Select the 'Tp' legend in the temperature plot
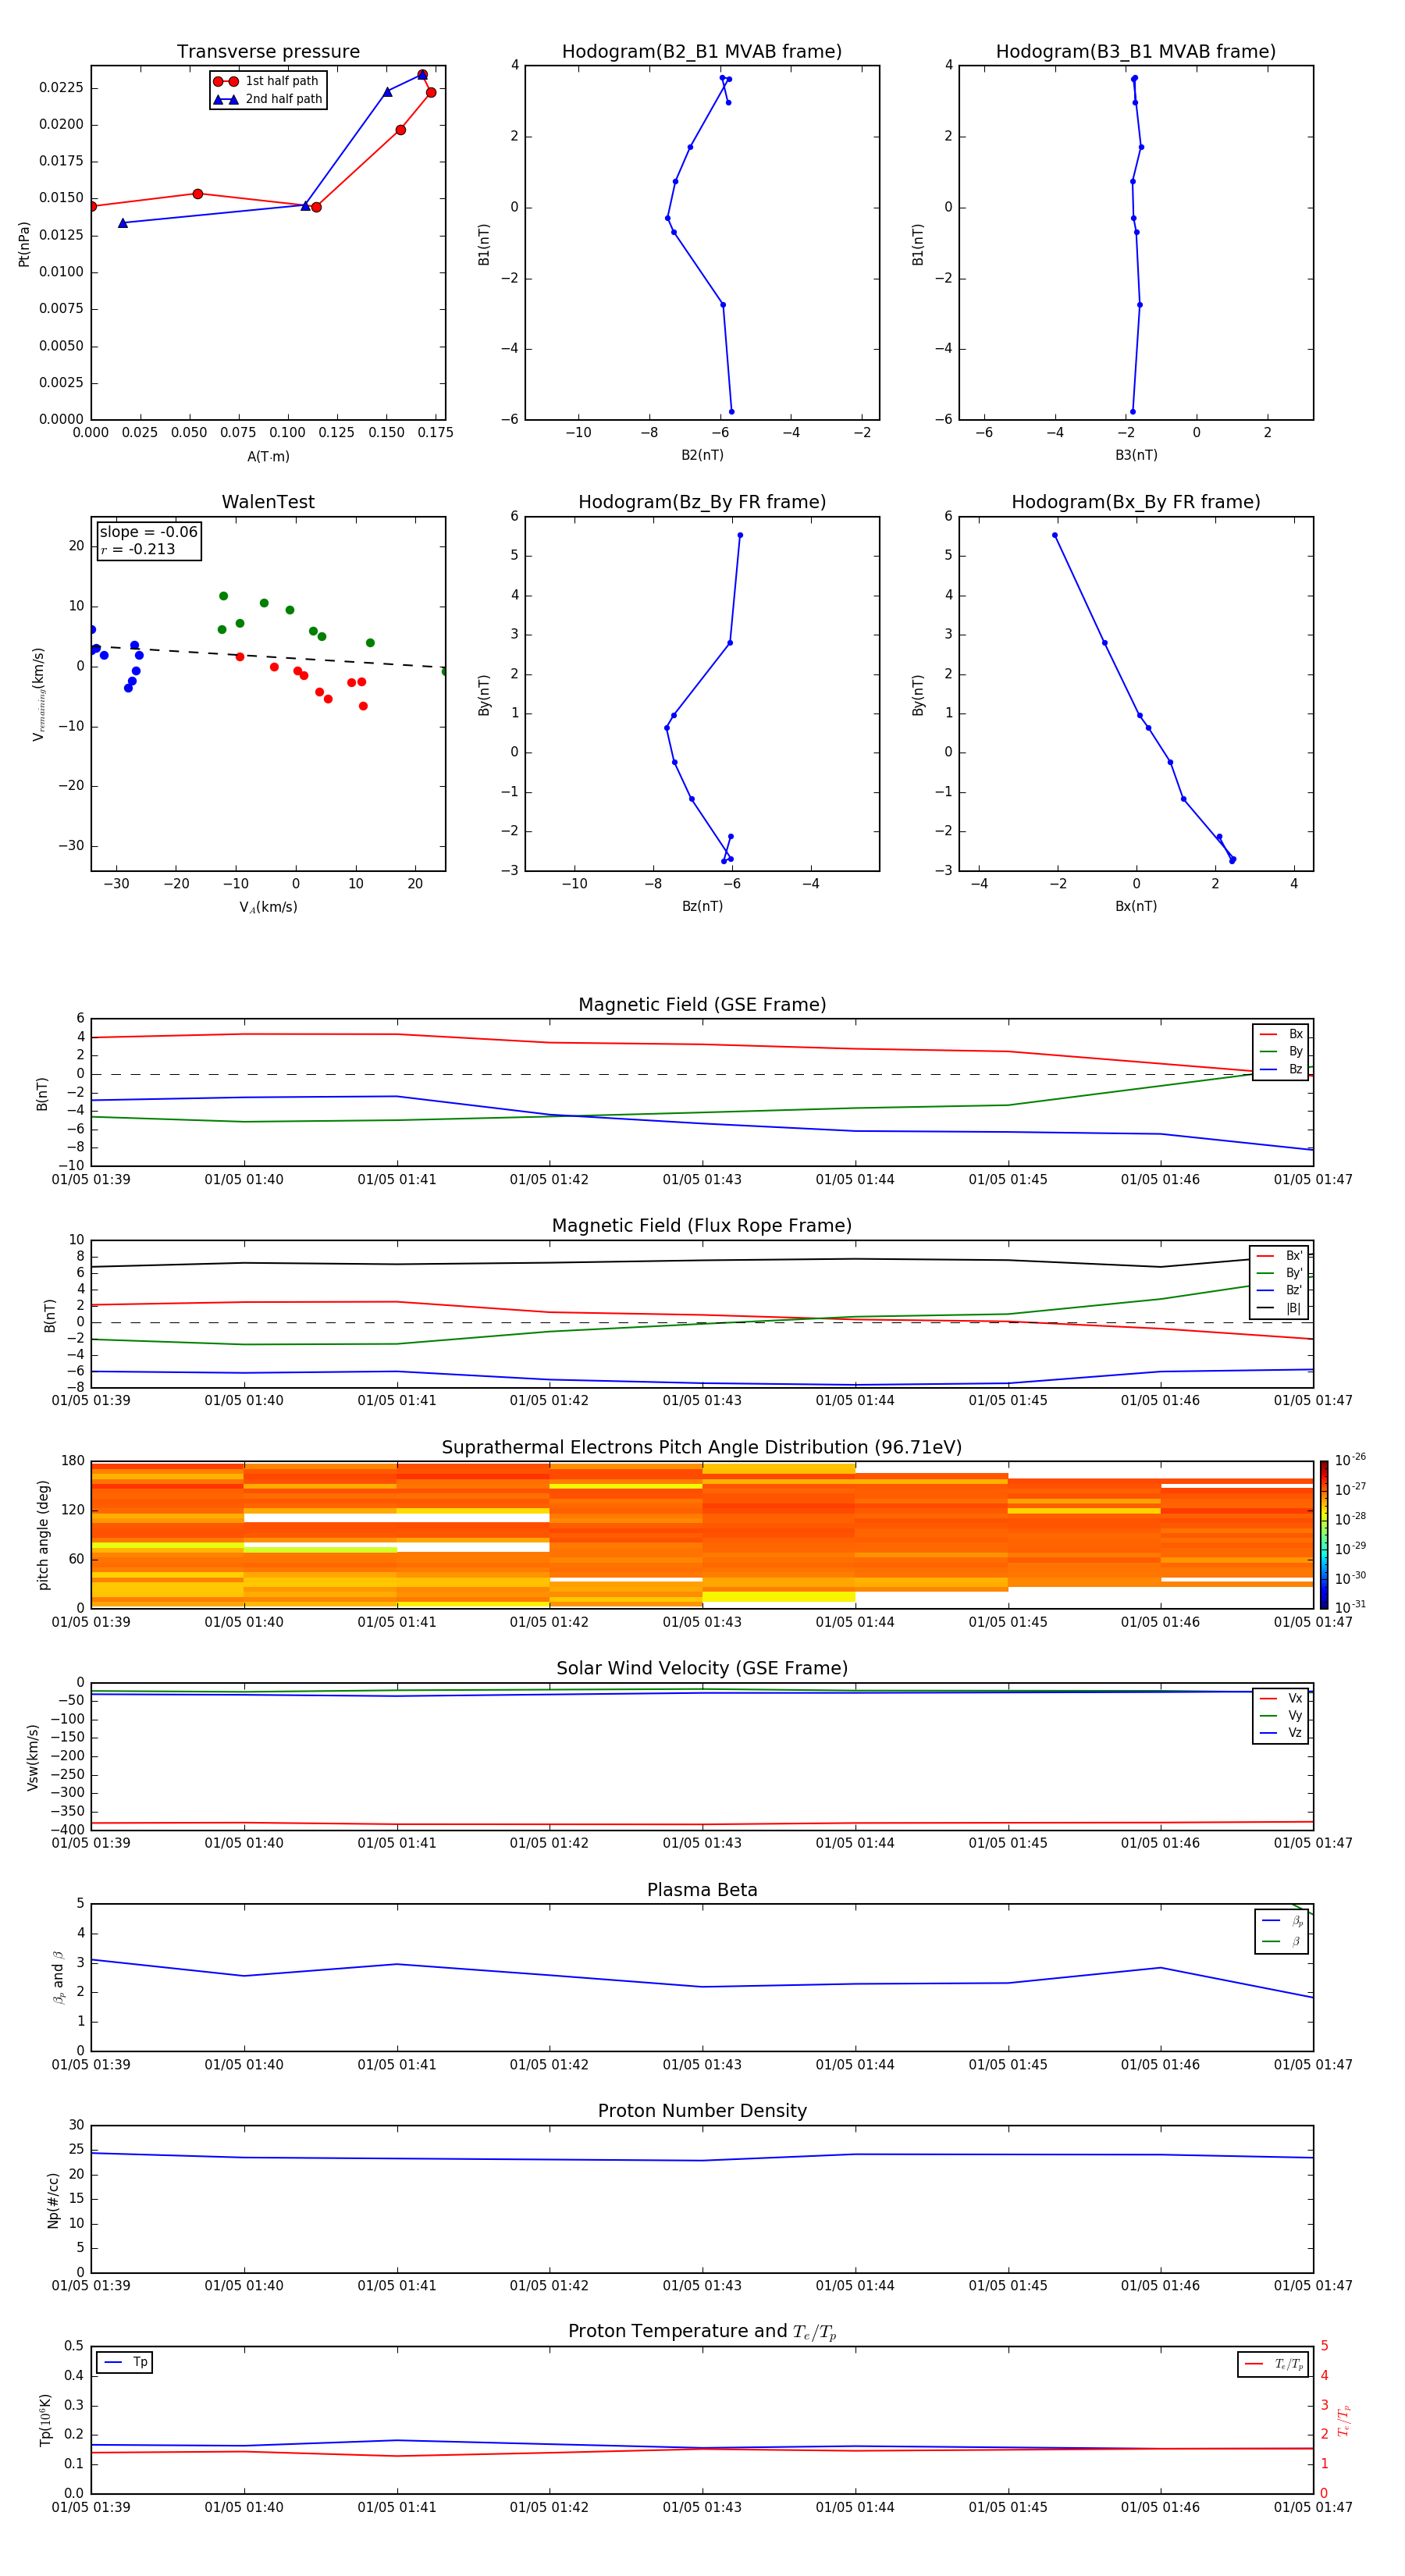Screen dimensions: 1405x2576 click(125, 2362)
